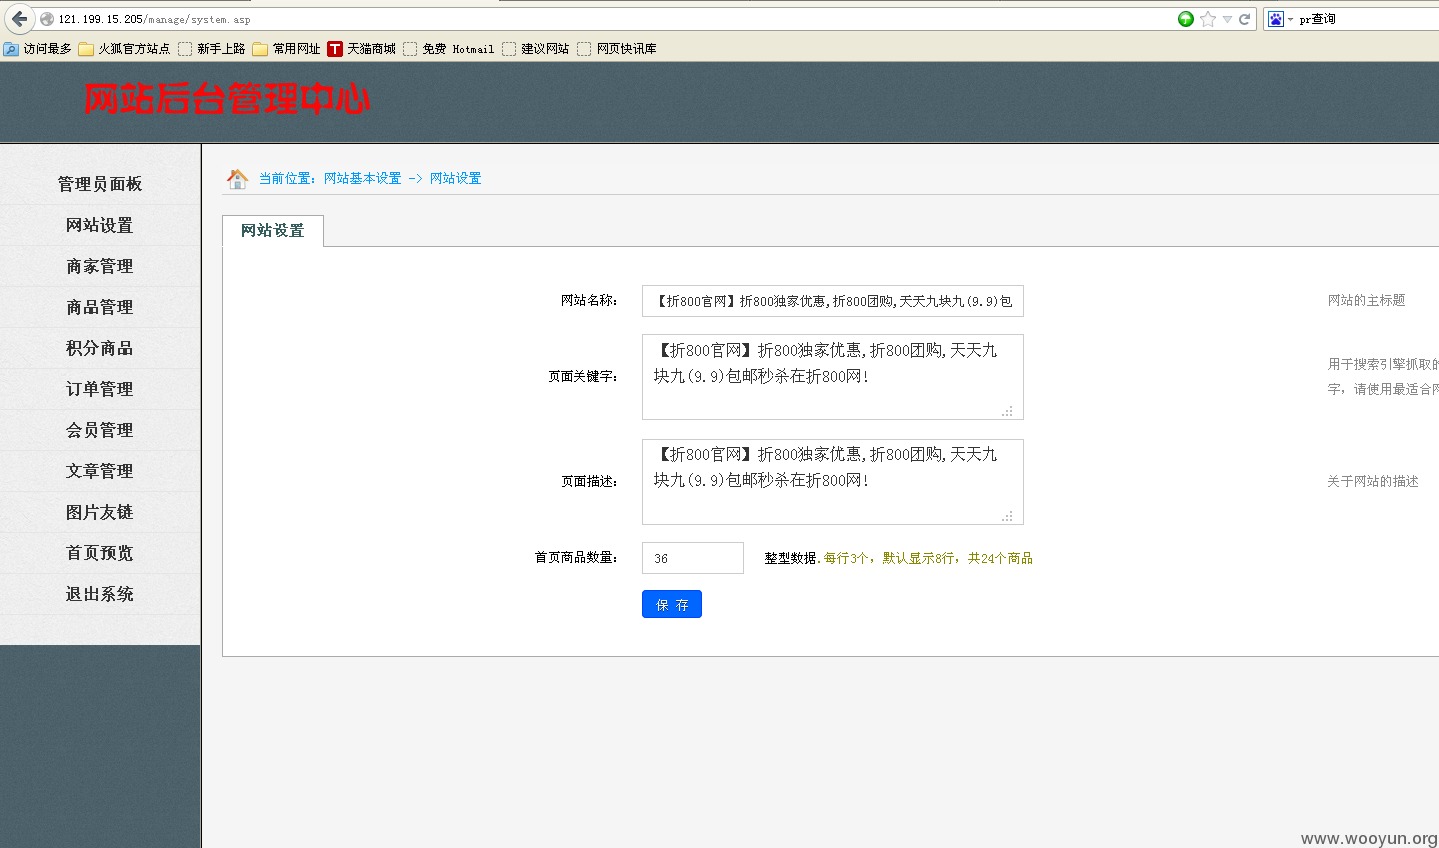
Task: Open the 常用网址 bookmark folder
Action: (x=287, y=49)
